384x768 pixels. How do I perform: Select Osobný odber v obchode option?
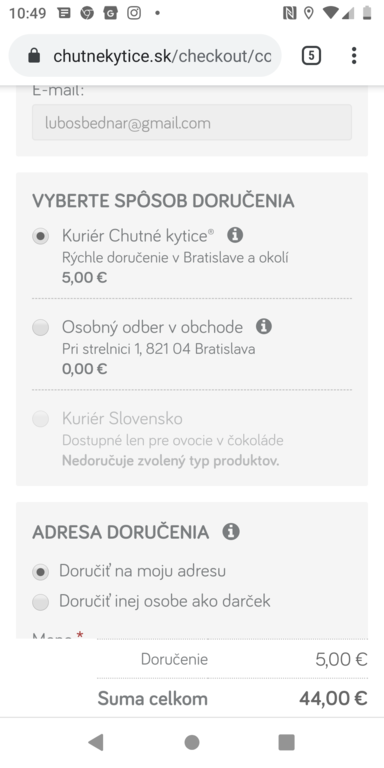[40, 327]
